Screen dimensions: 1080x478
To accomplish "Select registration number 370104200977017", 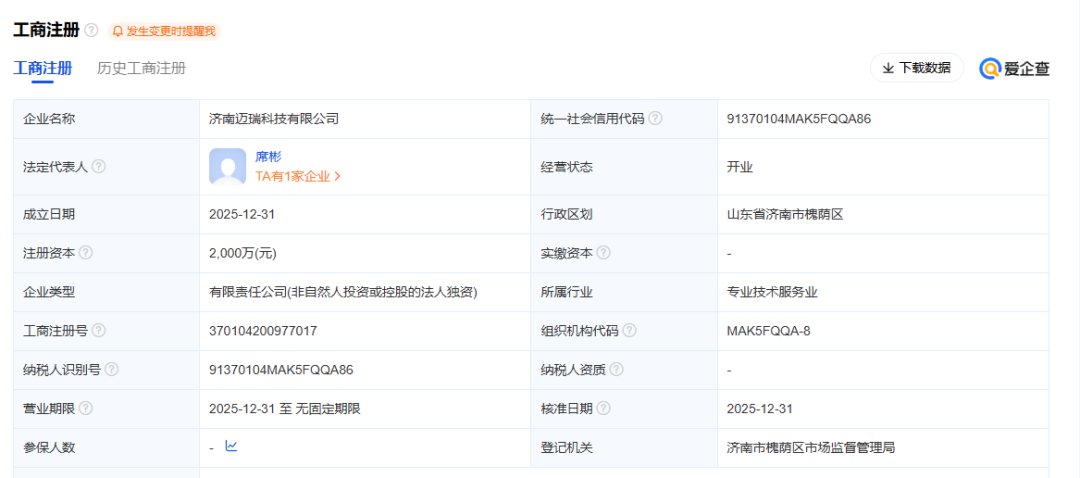I will point(263,331).
